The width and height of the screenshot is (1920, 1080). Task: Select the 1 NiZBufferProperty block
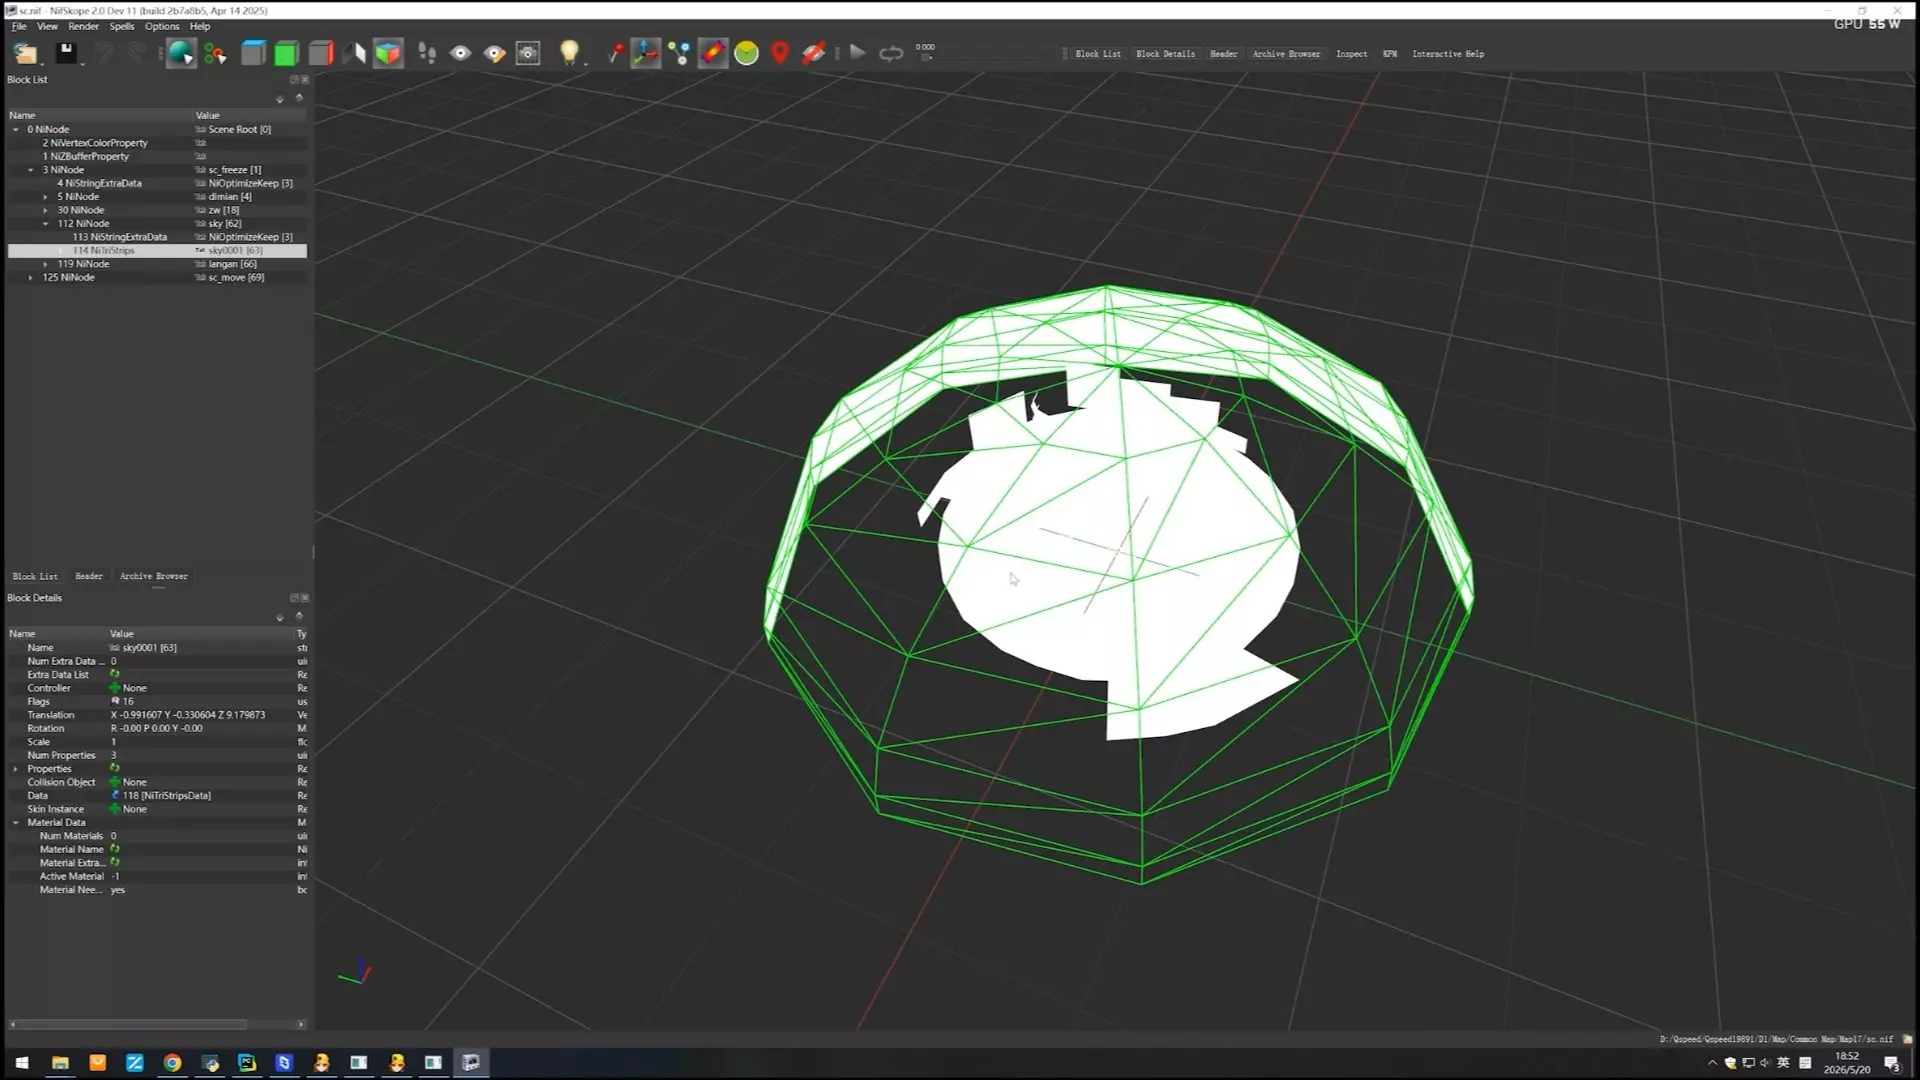86,157
